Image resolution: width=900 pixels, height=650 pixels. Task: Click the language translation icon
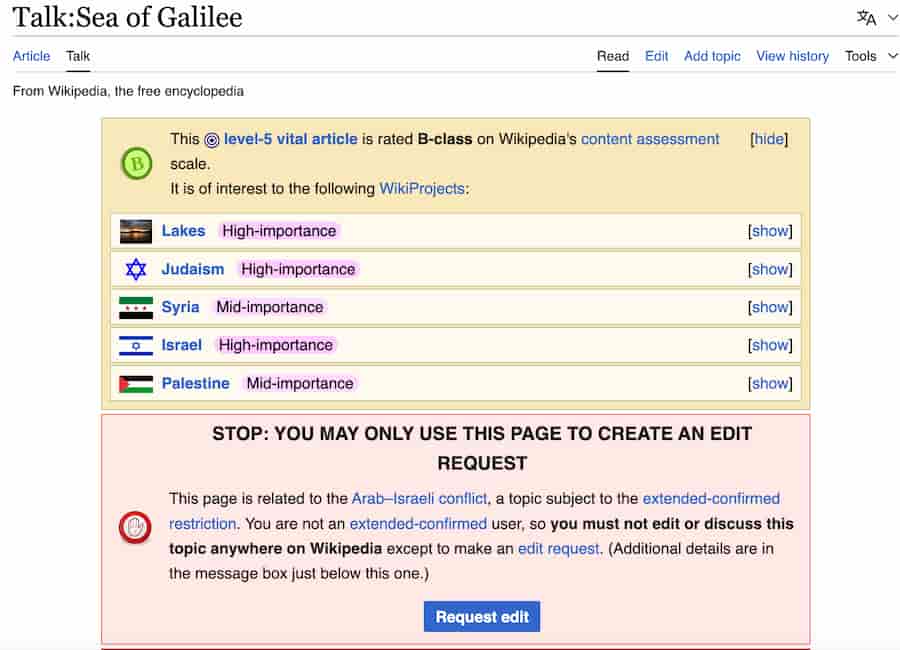pos(866,18)
